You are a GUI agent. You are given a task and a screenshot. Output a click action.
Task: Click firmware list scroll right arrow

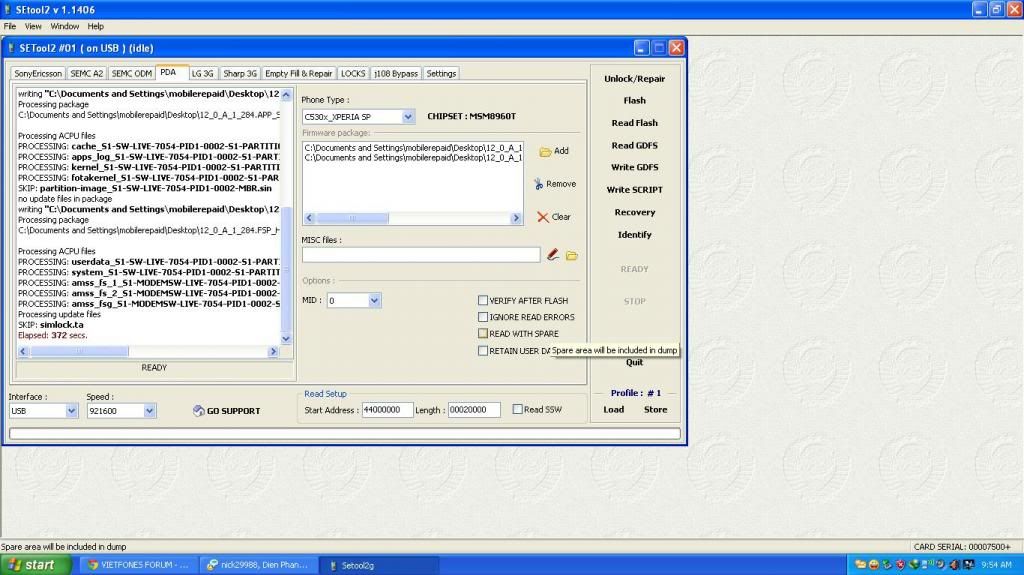(x=516, y=218)
